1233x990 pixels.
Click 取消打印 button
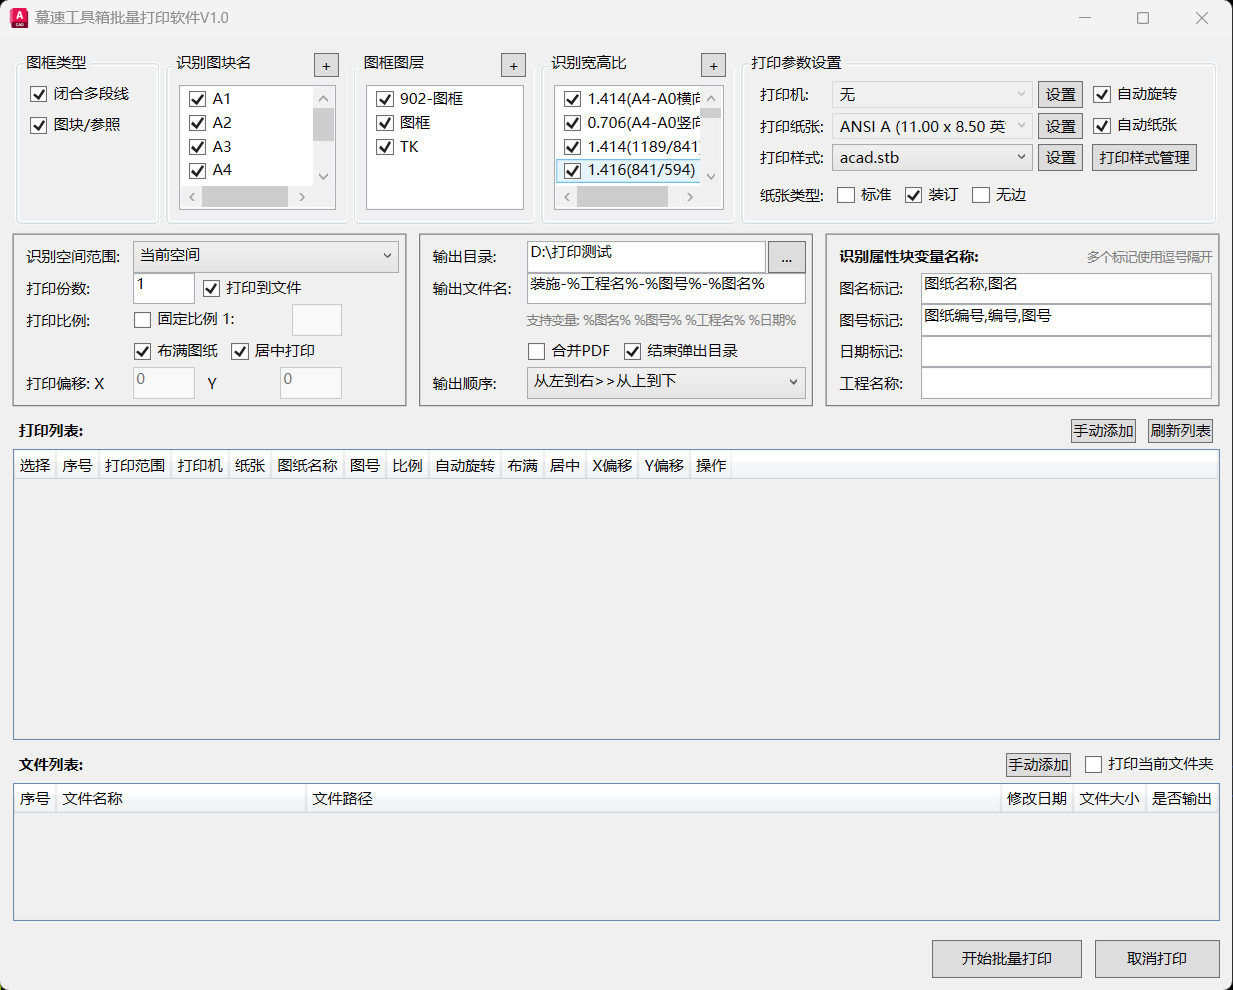[1157, 958]
